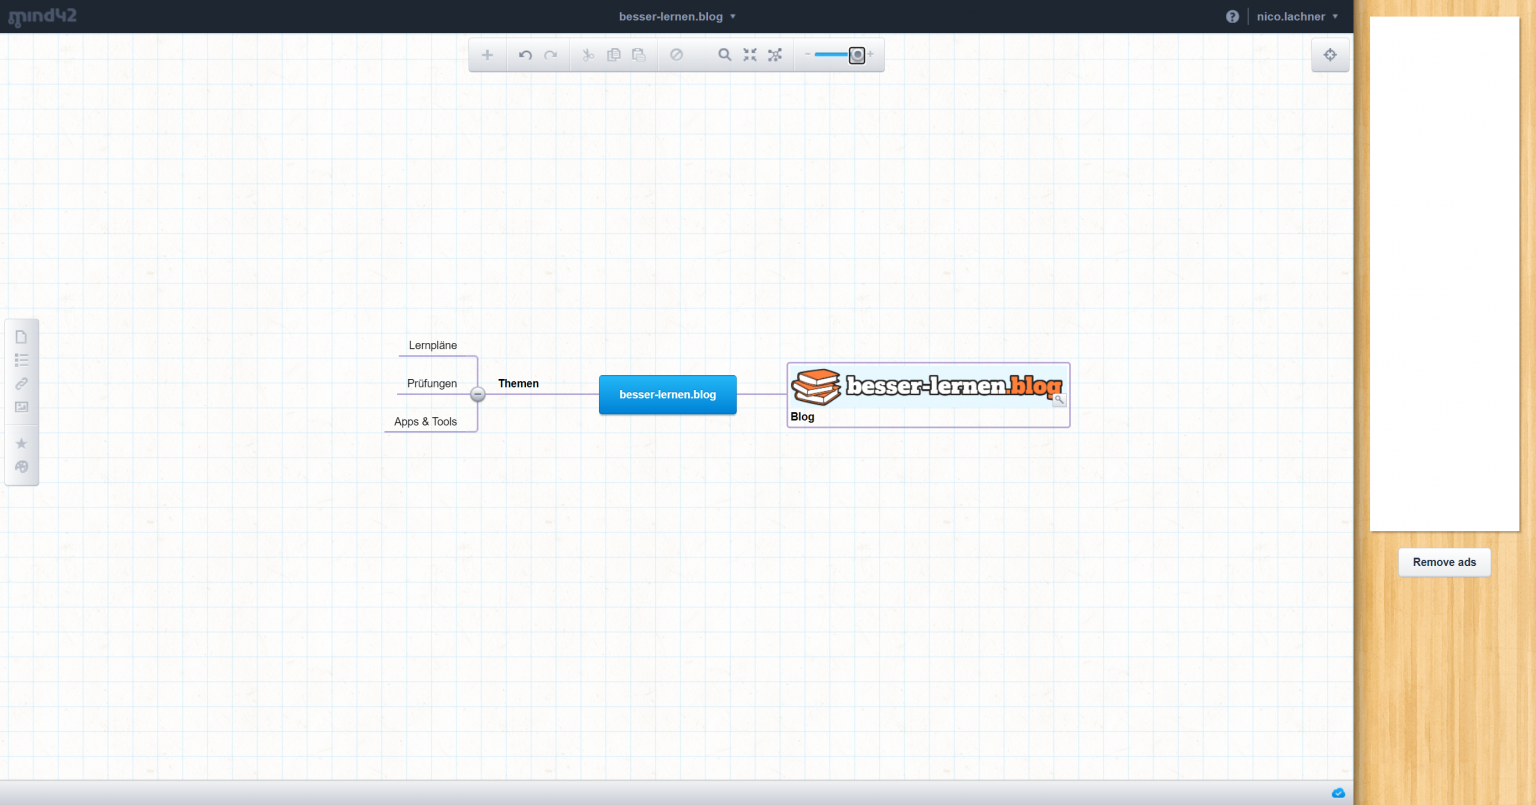Select the Prüfungen node
Screen dimensions: 1536x805
point(431,383)
